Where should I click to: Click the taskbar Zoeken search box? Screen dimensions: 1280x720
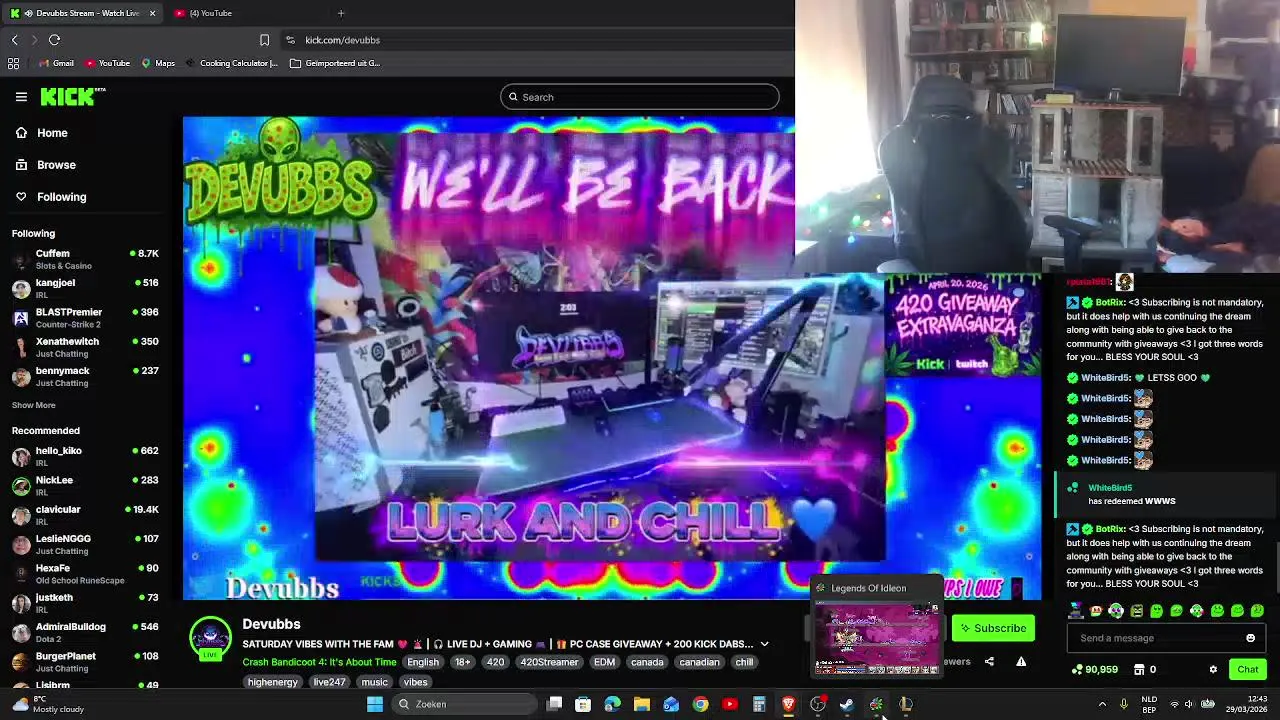coord(465,704)
